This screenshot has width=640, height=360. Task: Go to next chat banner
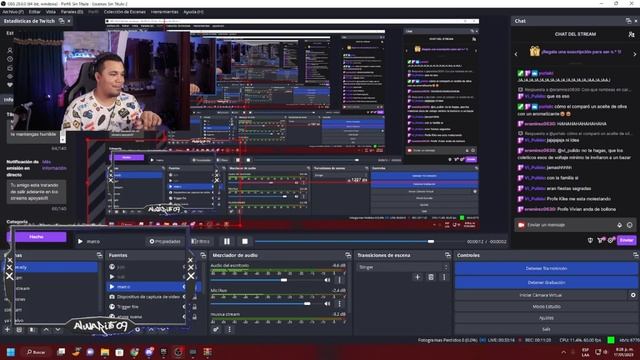(634, 54)
